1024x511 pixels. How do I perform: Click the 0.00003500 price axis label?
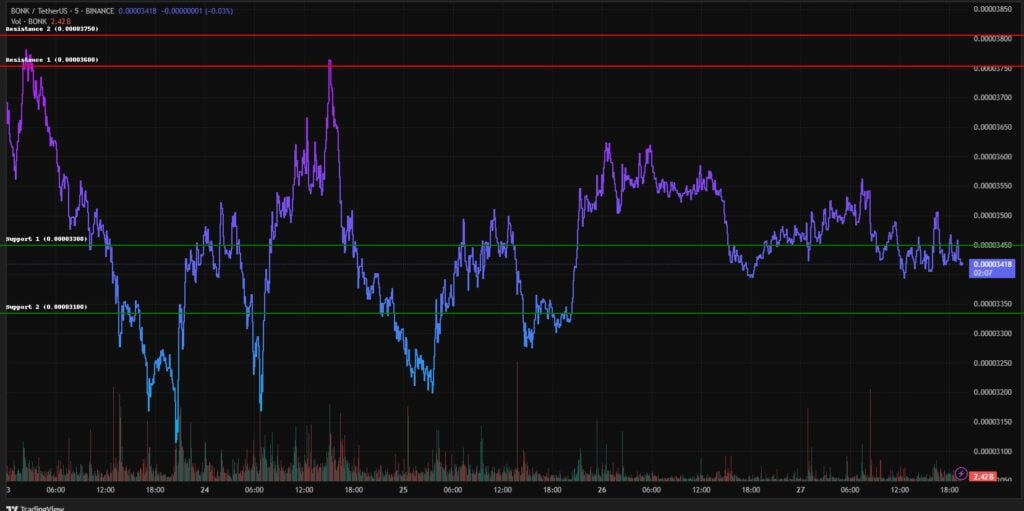click(993, 216)
